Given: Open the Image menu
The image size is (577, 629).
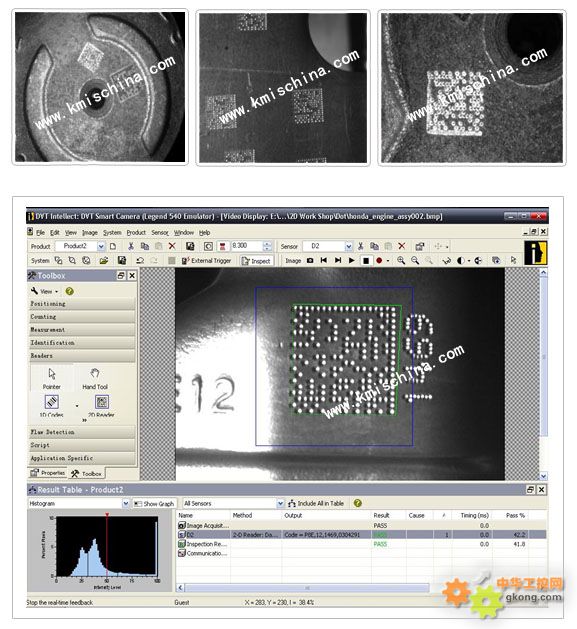Looking at the screenshot, I should point(90,232).
